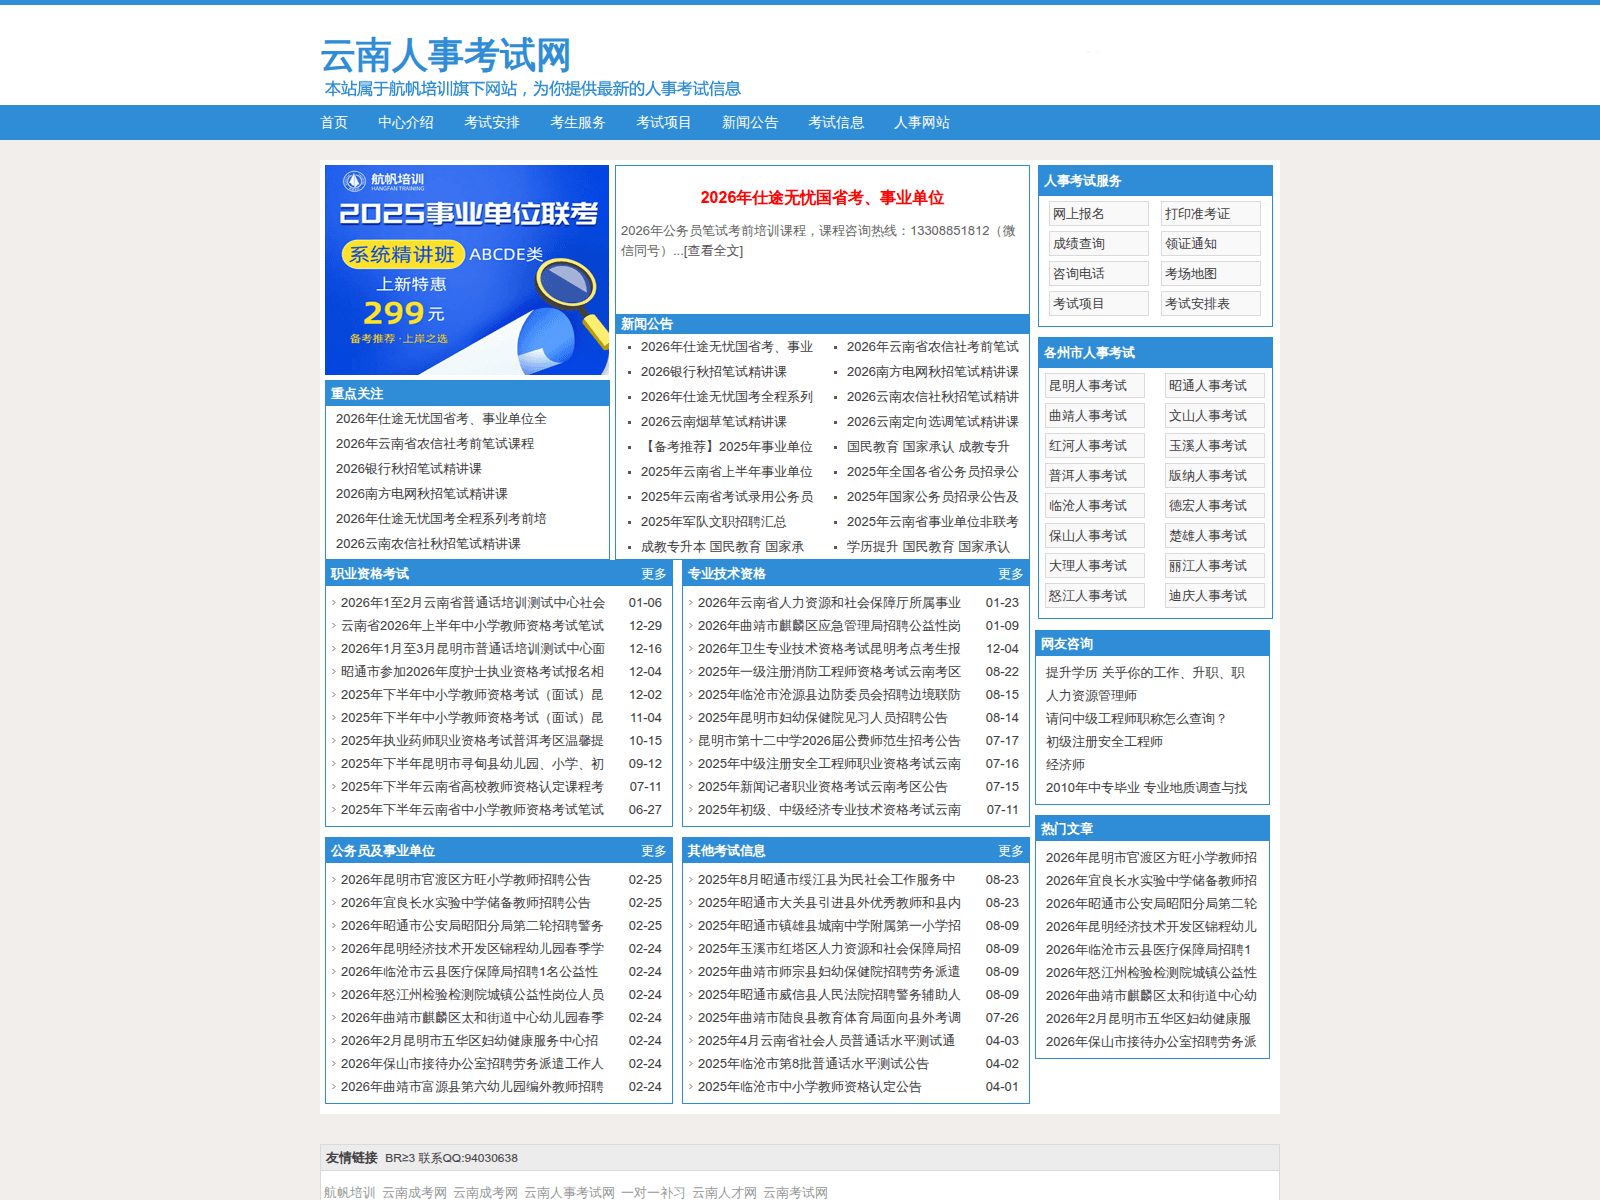Open 新闻公告 in the nav bar
Image resolution: width=1600 pixels, height=1200 pixels.
pyautogui.click(x=750, y=122)
